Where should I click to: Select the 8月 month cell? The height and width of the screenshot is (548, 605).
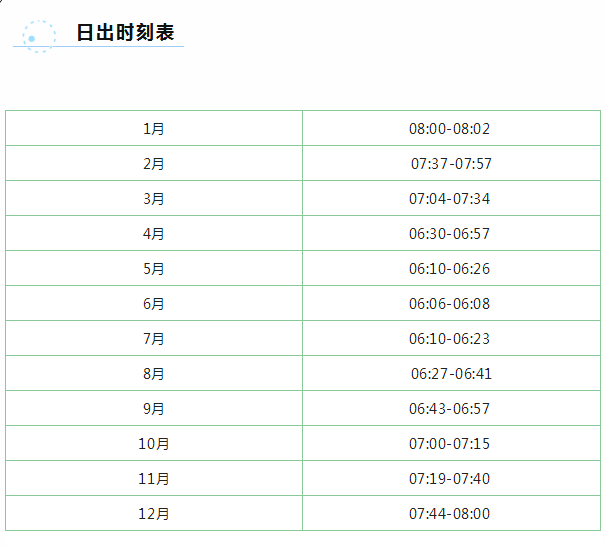point(154,373)
